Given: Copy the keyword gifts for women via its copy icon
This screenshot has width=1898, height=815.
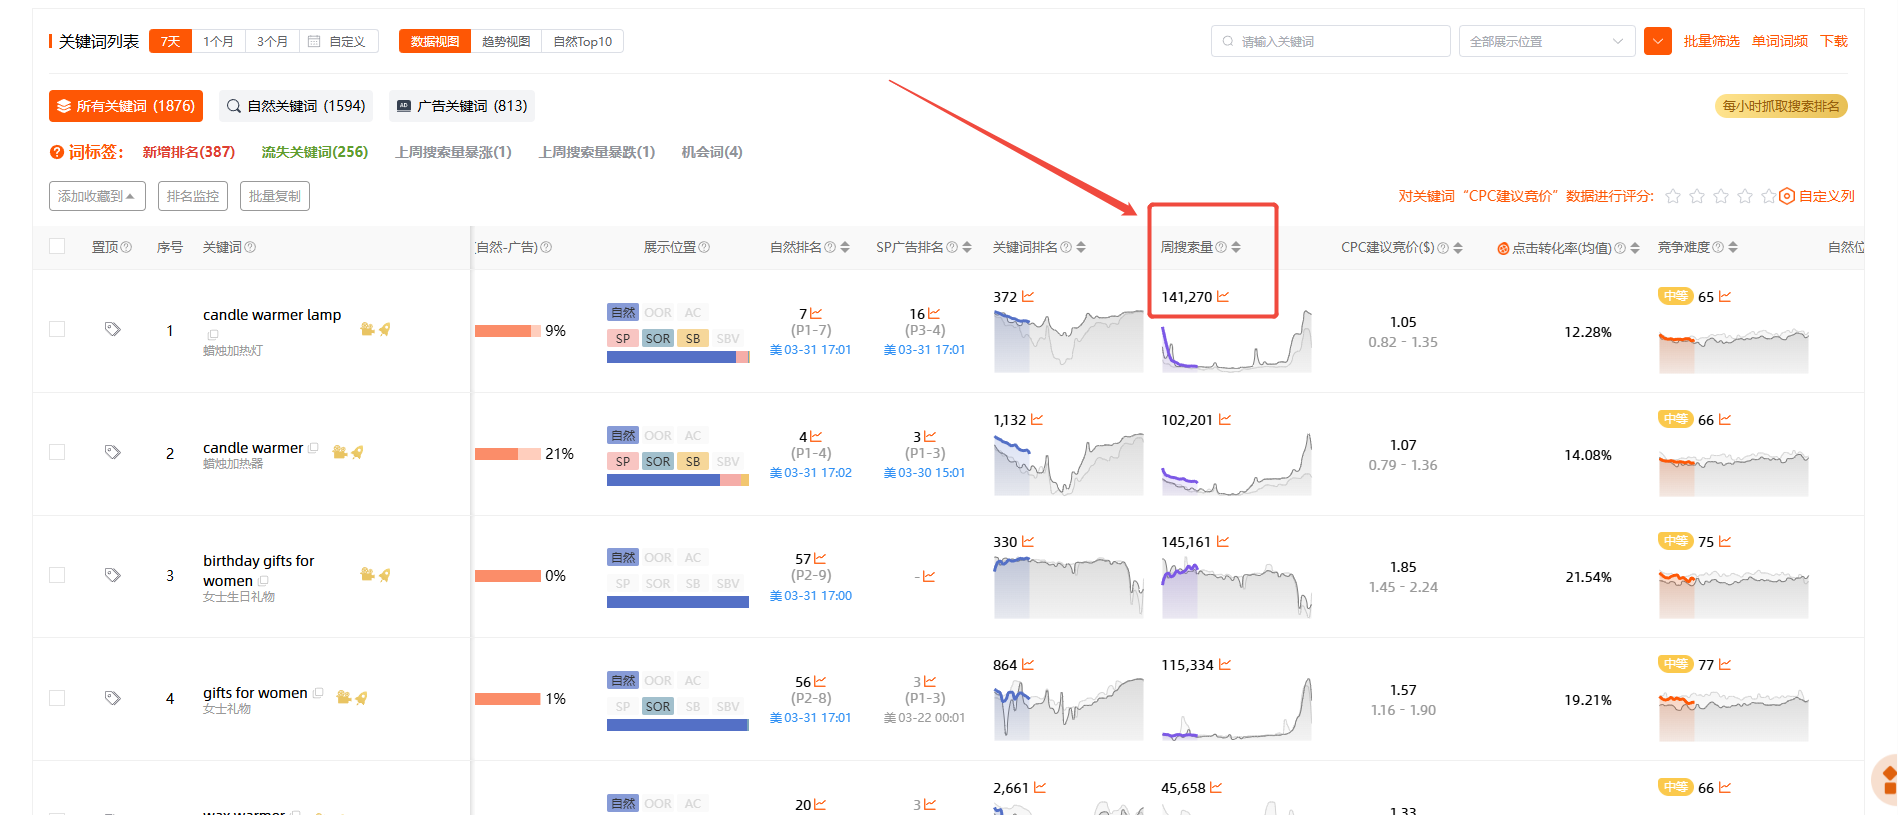Looking at the screenshot, I should point(318,693).
